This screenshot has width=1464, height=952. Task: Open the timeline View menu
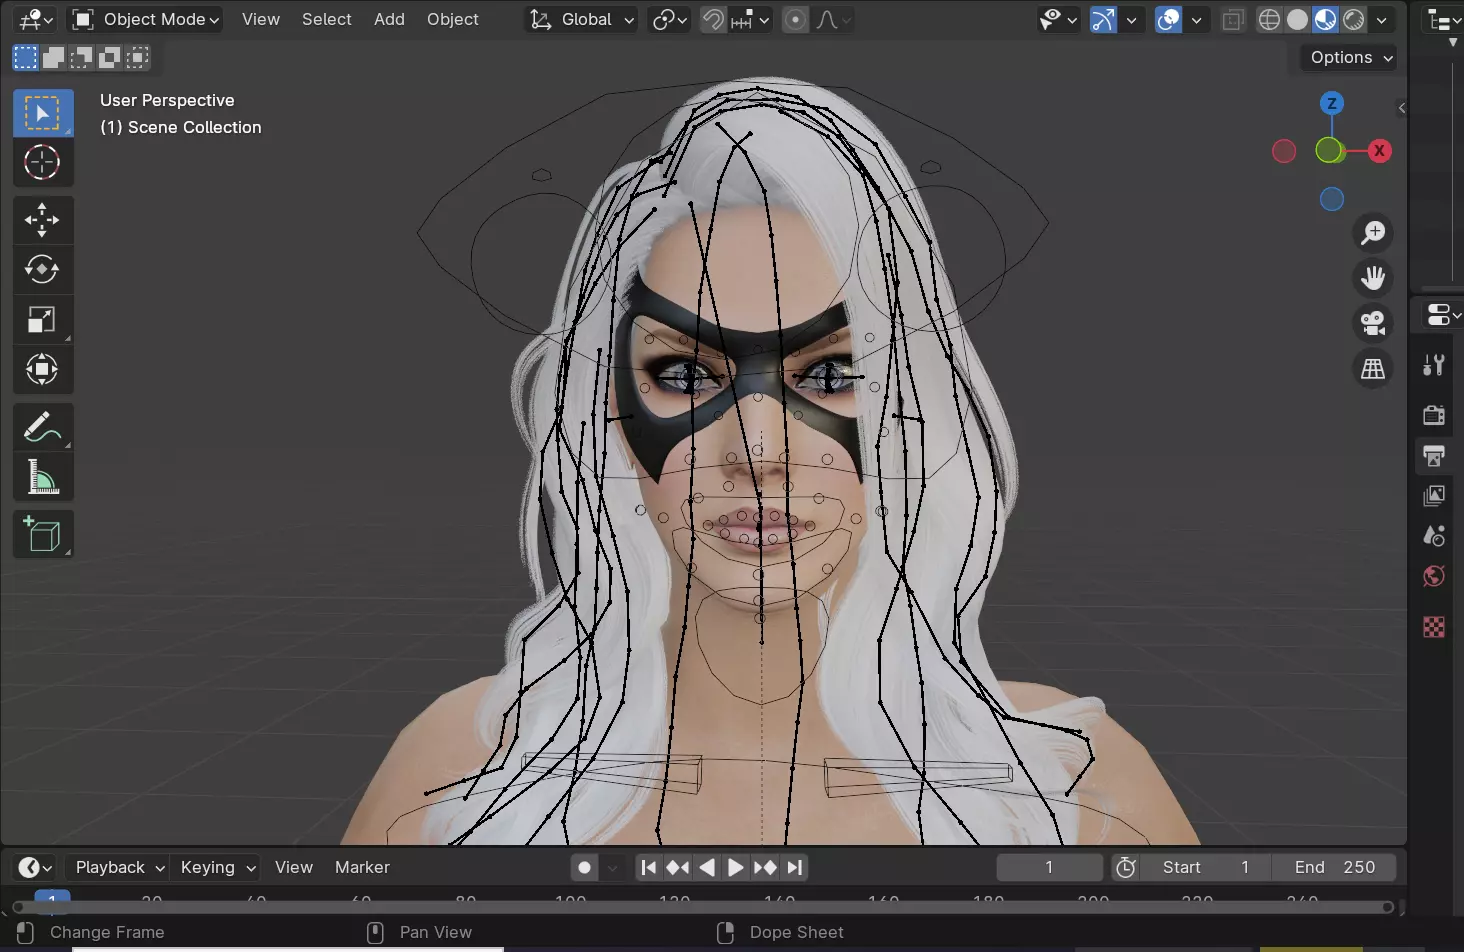coord(293,867)
